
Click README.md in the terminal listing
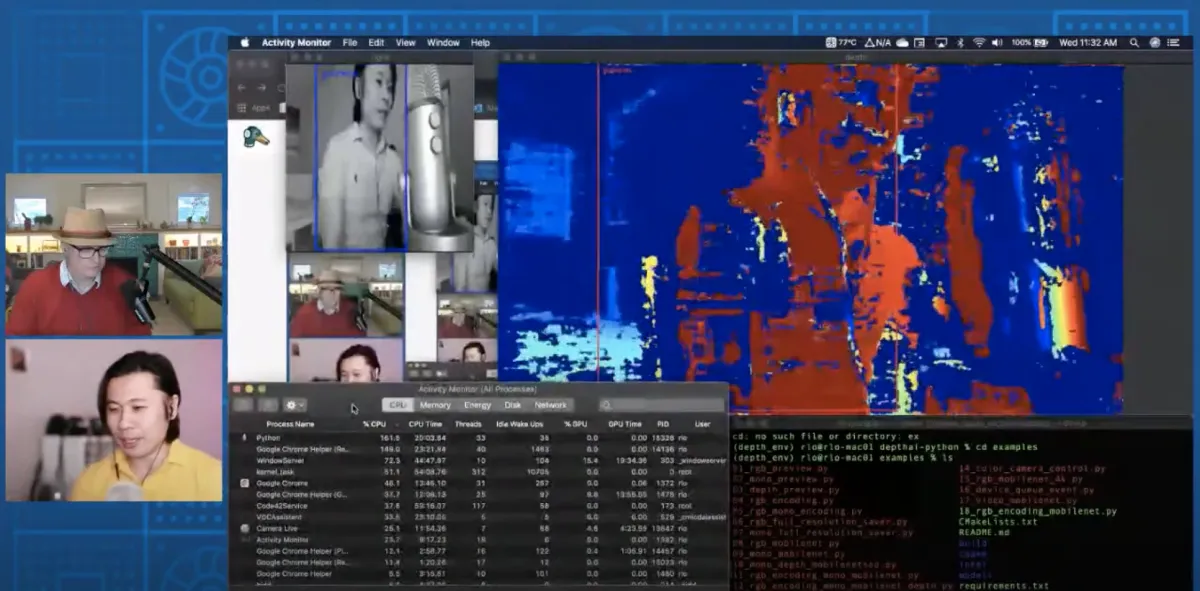click(985, 533)
